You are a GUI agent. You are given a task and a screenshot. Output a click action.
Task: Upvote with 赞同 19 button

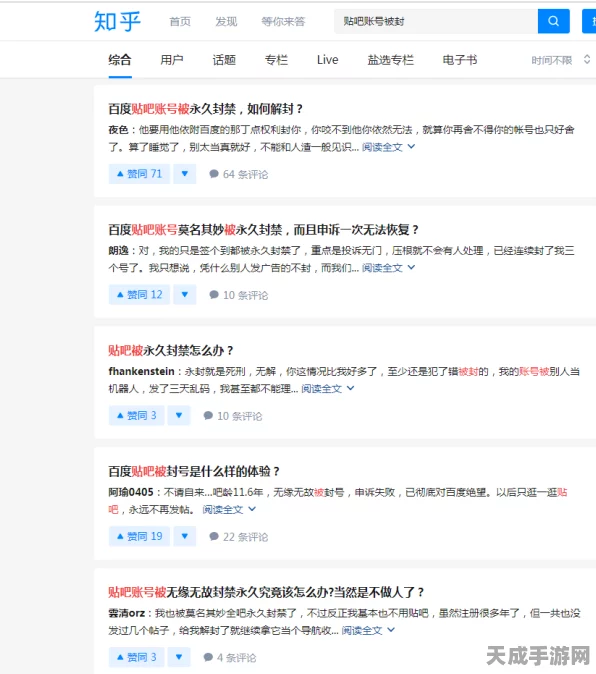tap(139, 536)
